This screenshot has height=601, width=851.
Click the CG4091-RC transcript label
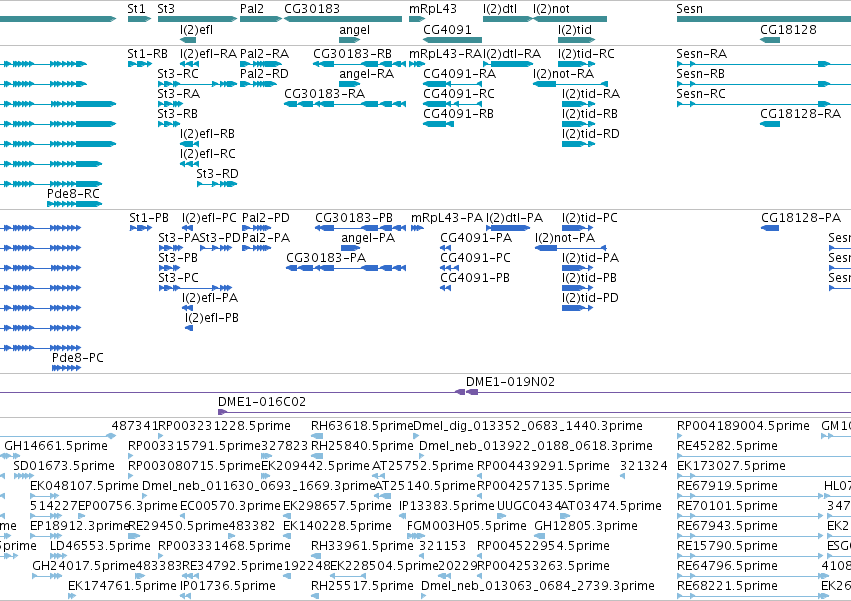coord(459,94)
